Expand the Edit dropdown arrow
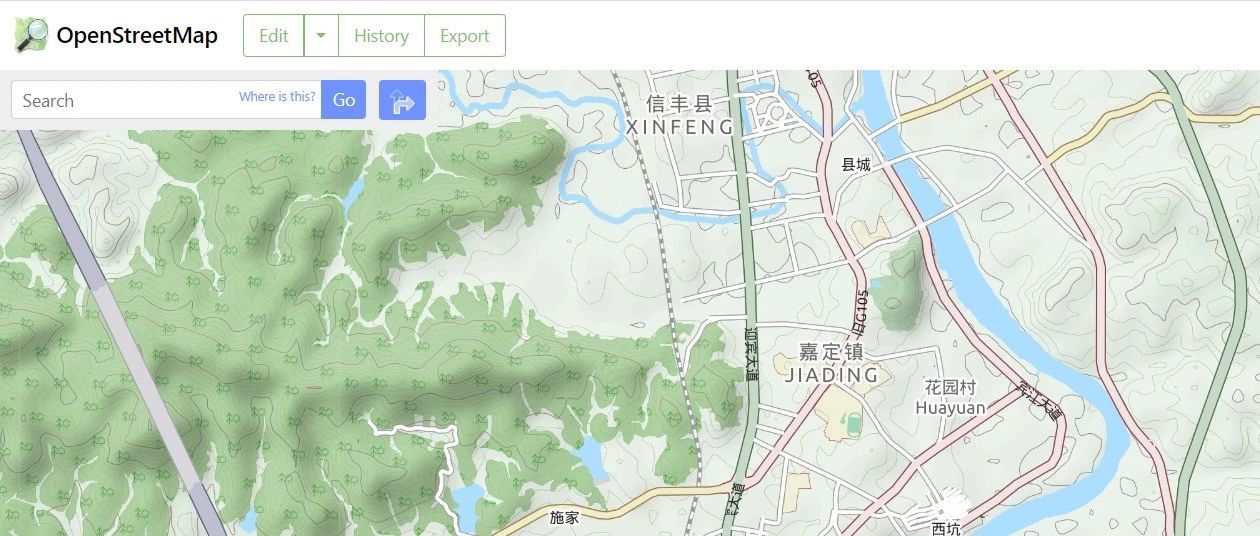The image size is (1260, 536). [x=321, y=35]
